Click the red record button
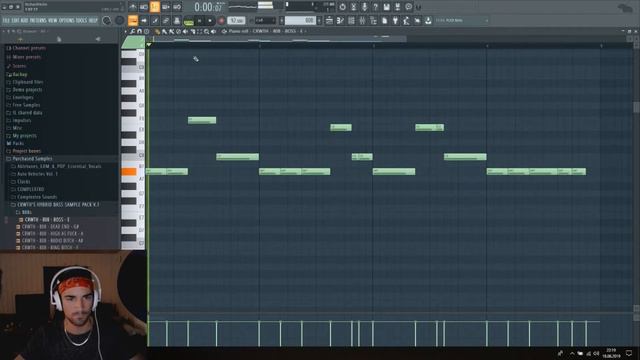The width and height of the screenshot is (640, 360). click(x=221, y=20)
